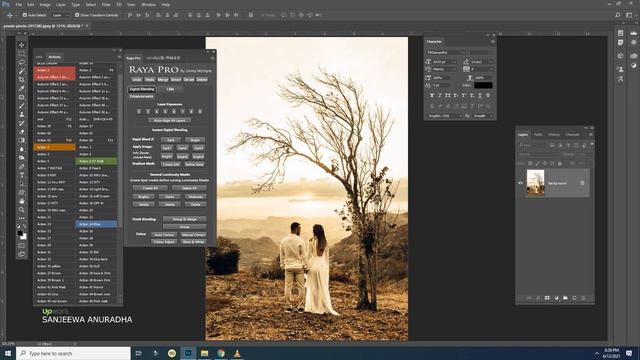The width and height of the screenshot is (640, 360).
Task: Add a layer mask from Layers footer
Action: coord(547,298)
